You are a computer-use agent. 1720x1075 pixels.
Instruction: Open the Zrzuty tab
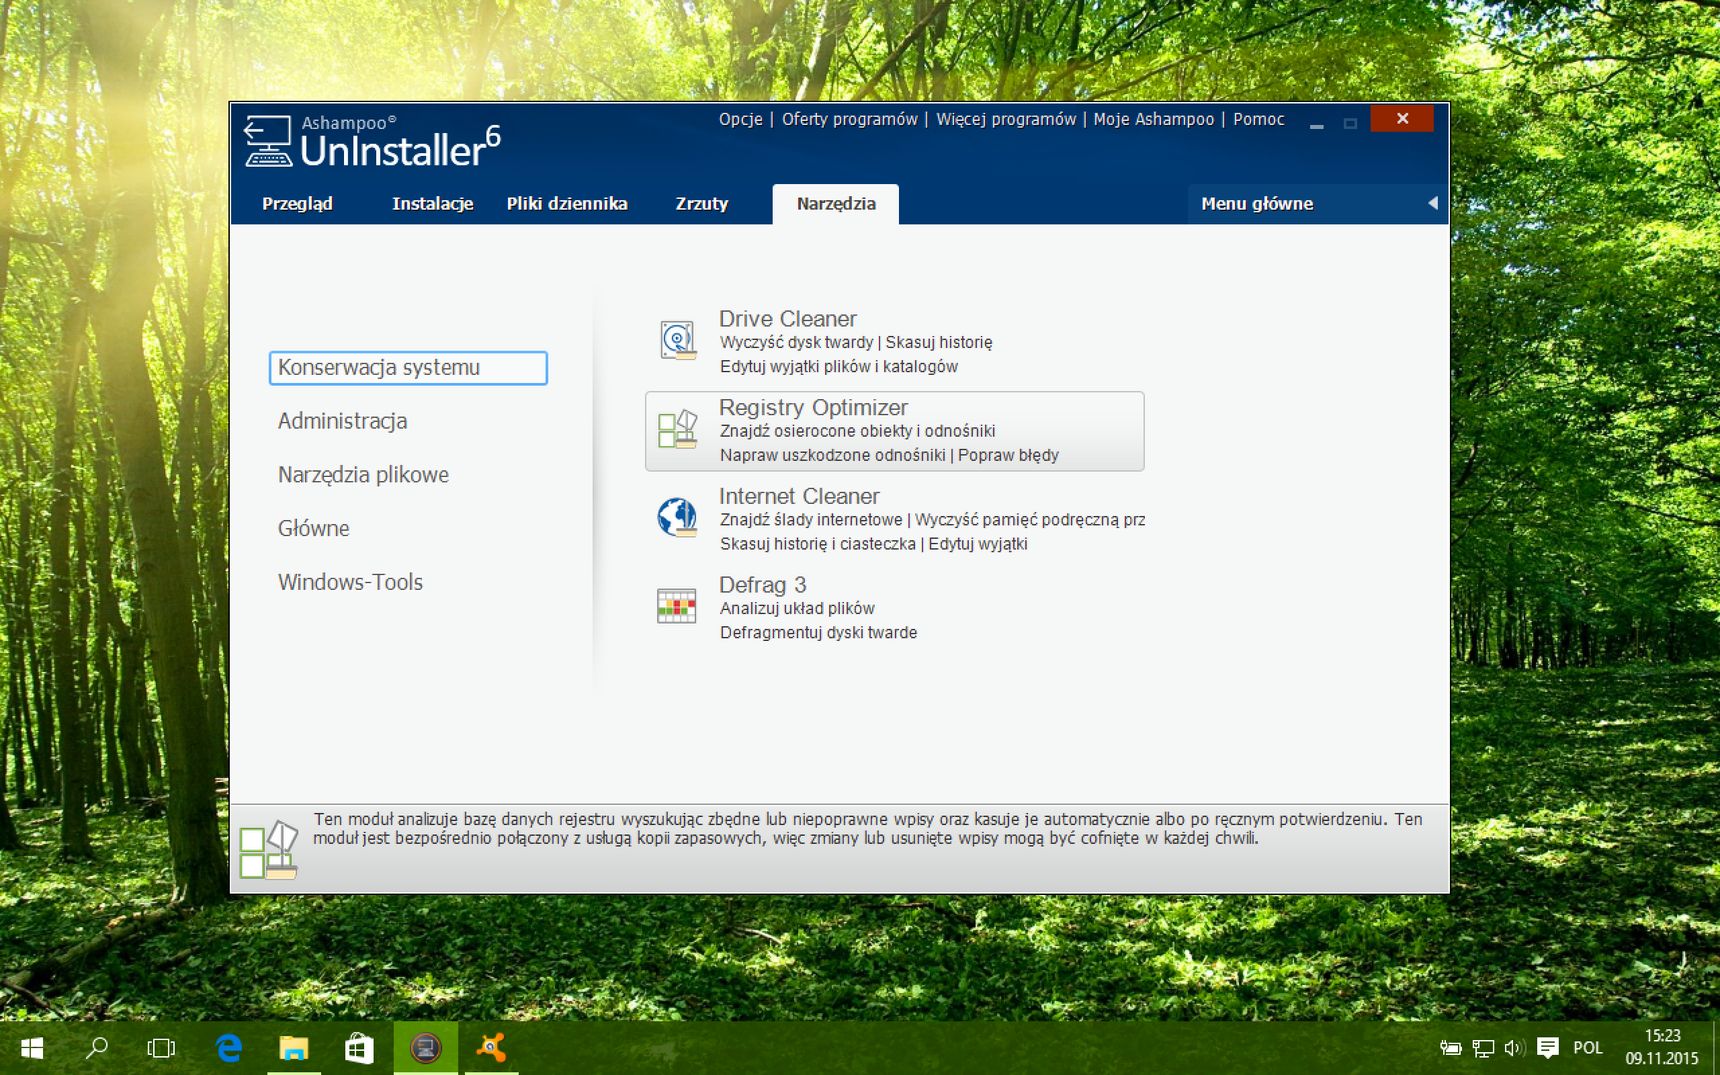pos(702,204)
